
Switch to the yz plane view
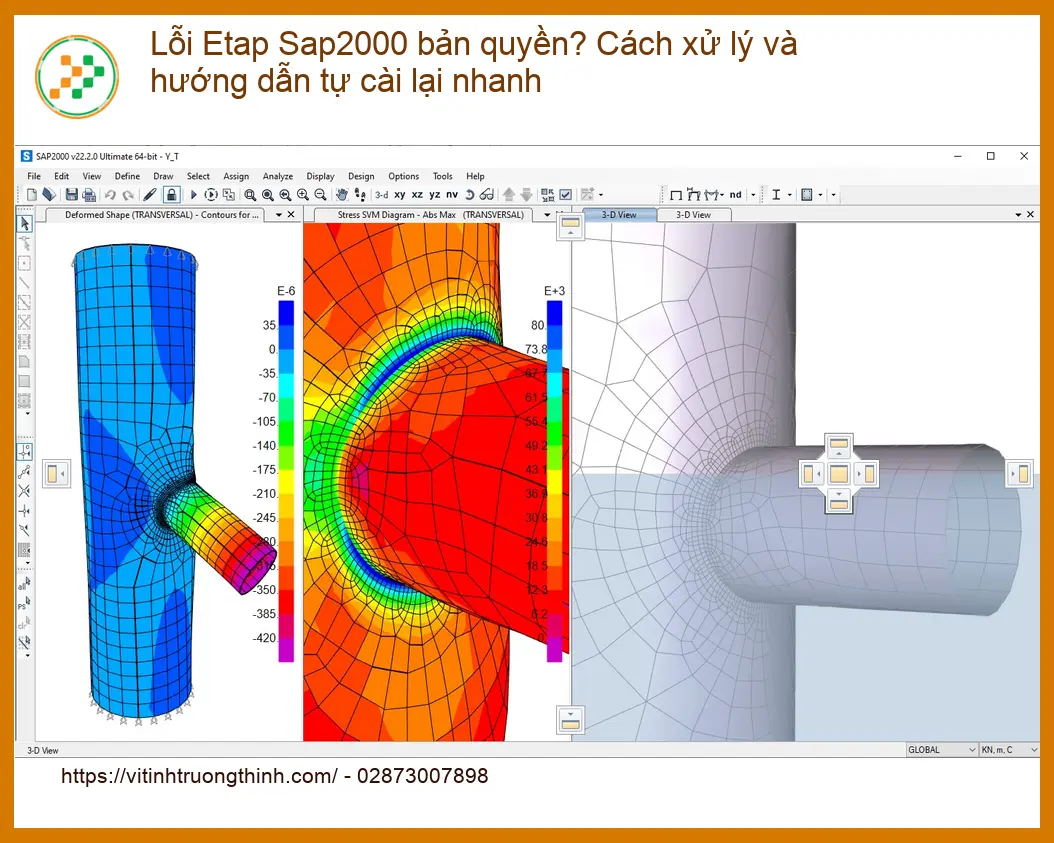pos(435,195)
